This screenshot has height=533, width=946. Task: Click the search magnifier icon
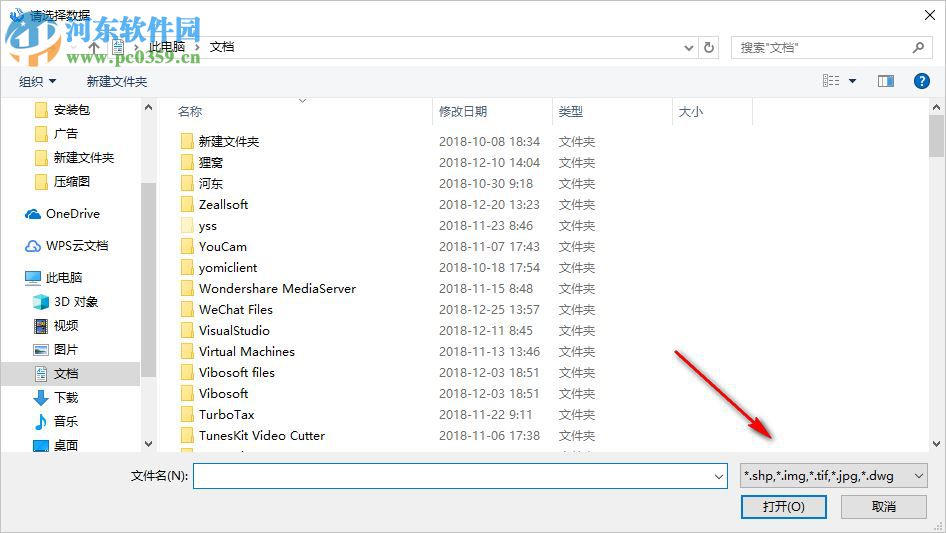tap(918, 47)
